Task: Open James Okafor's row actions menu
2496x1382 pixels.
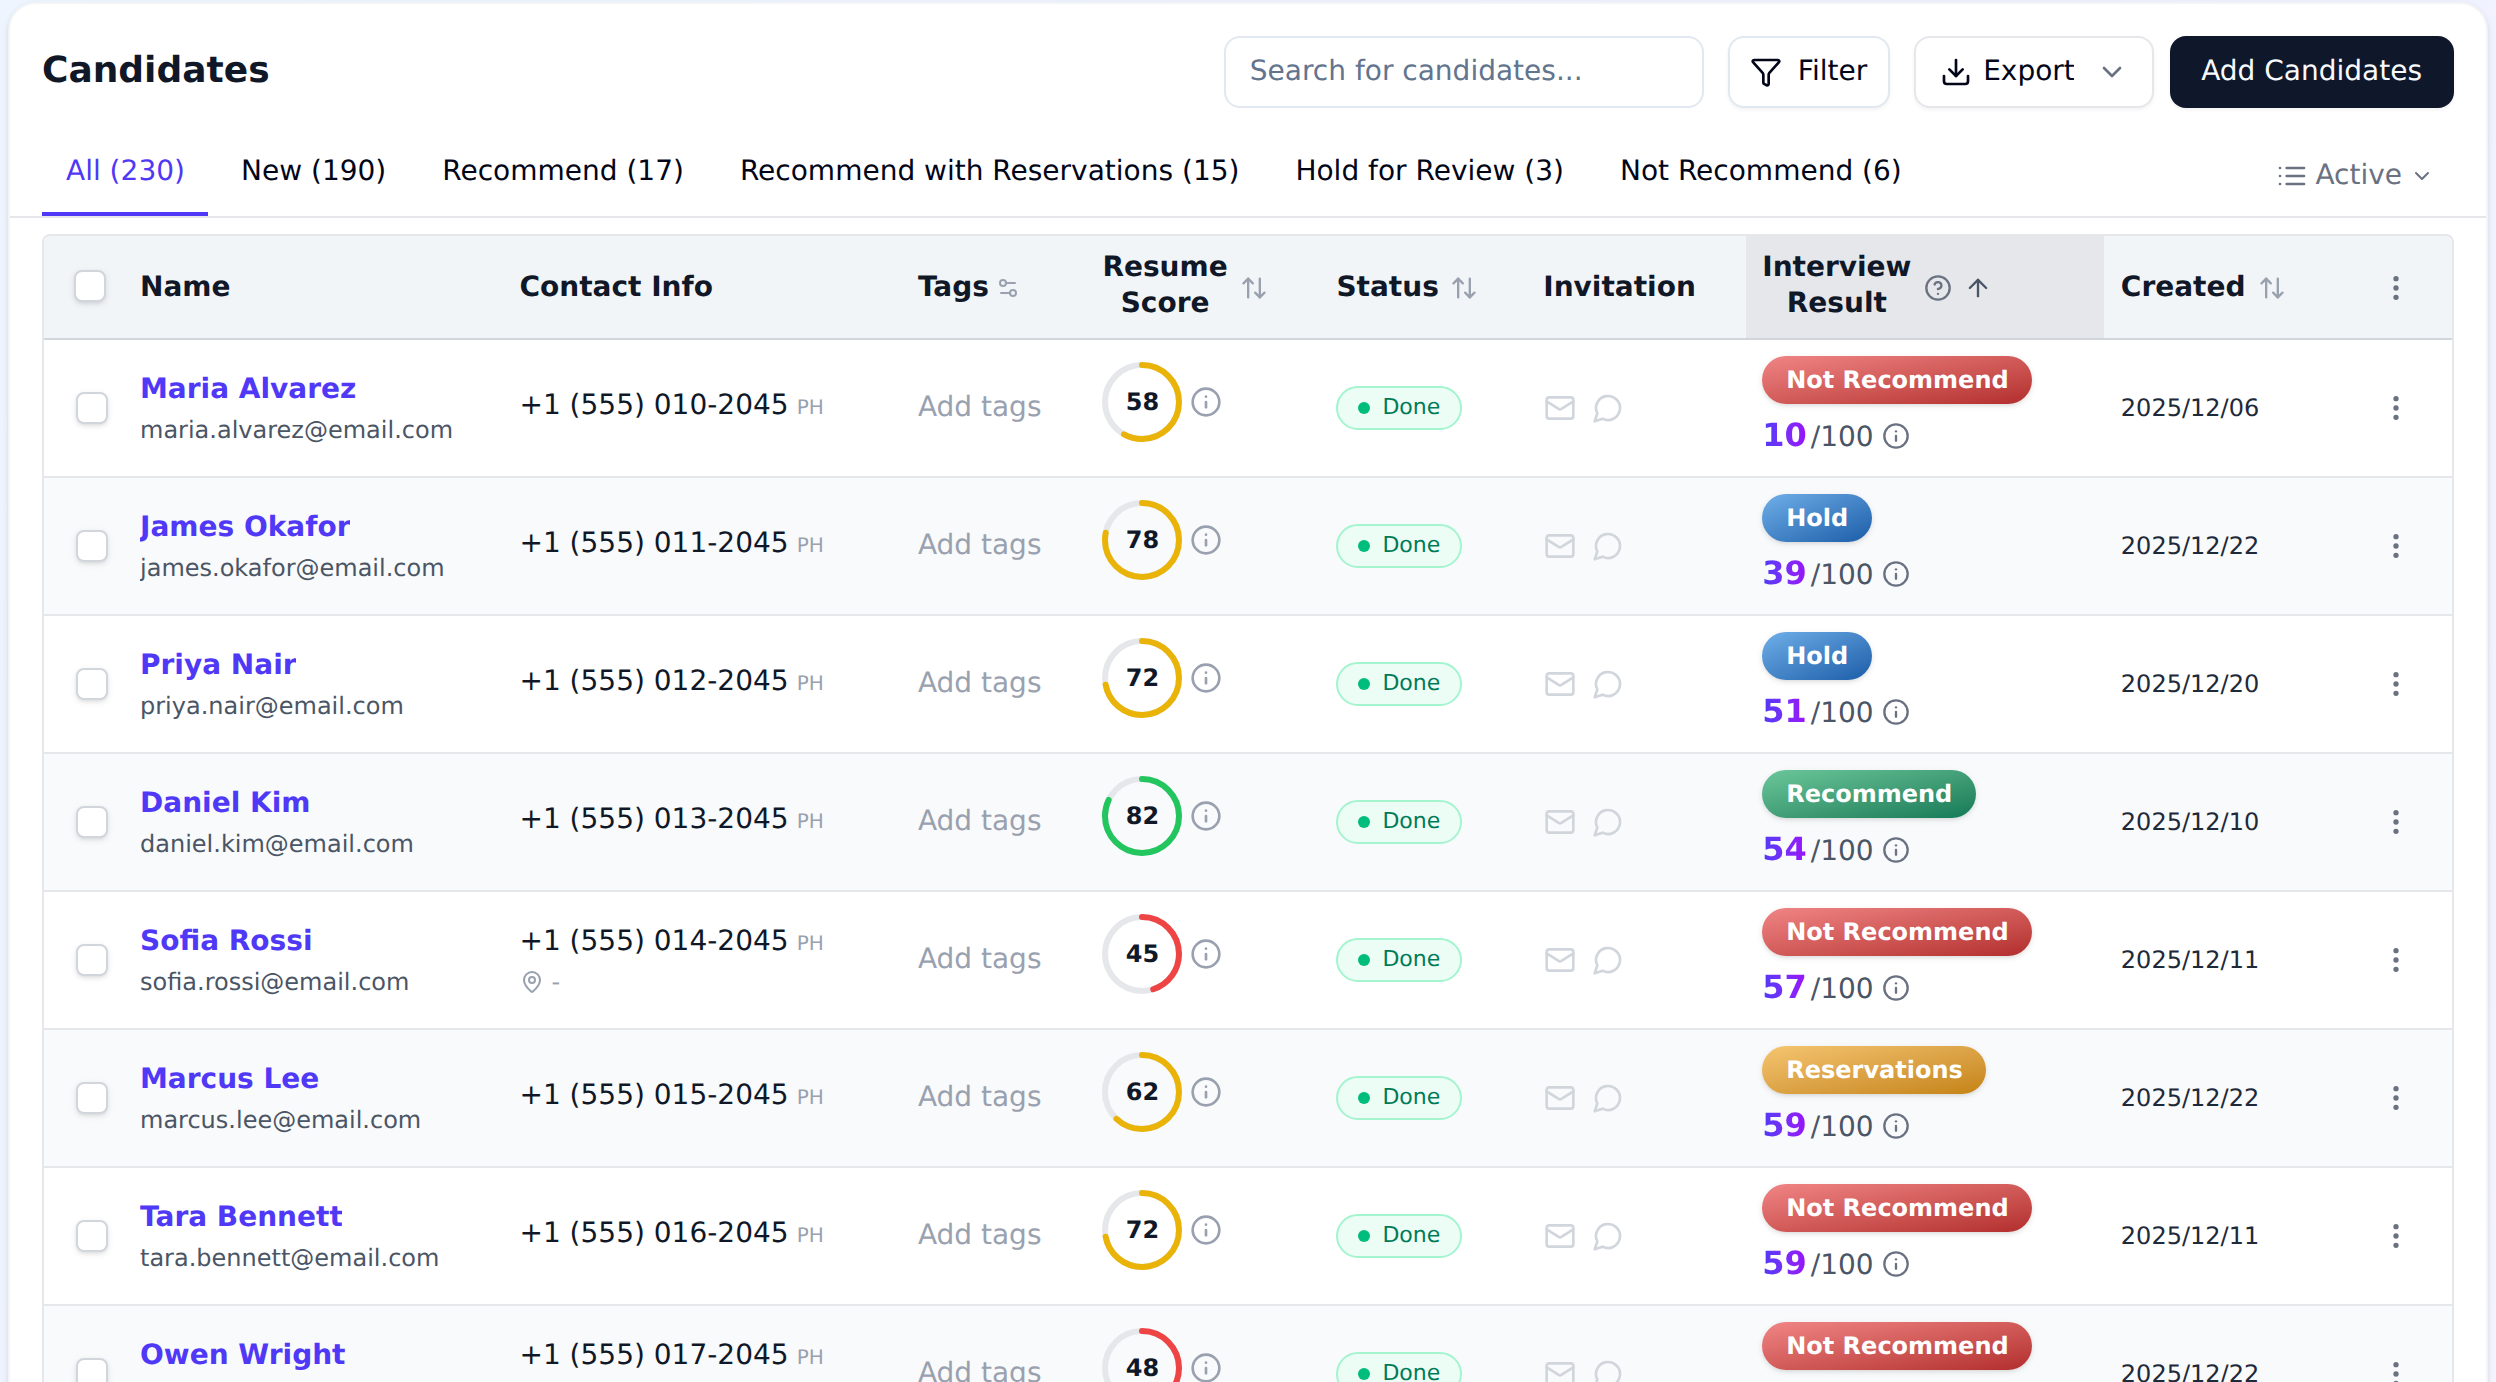Action: tap(2396, 546)
